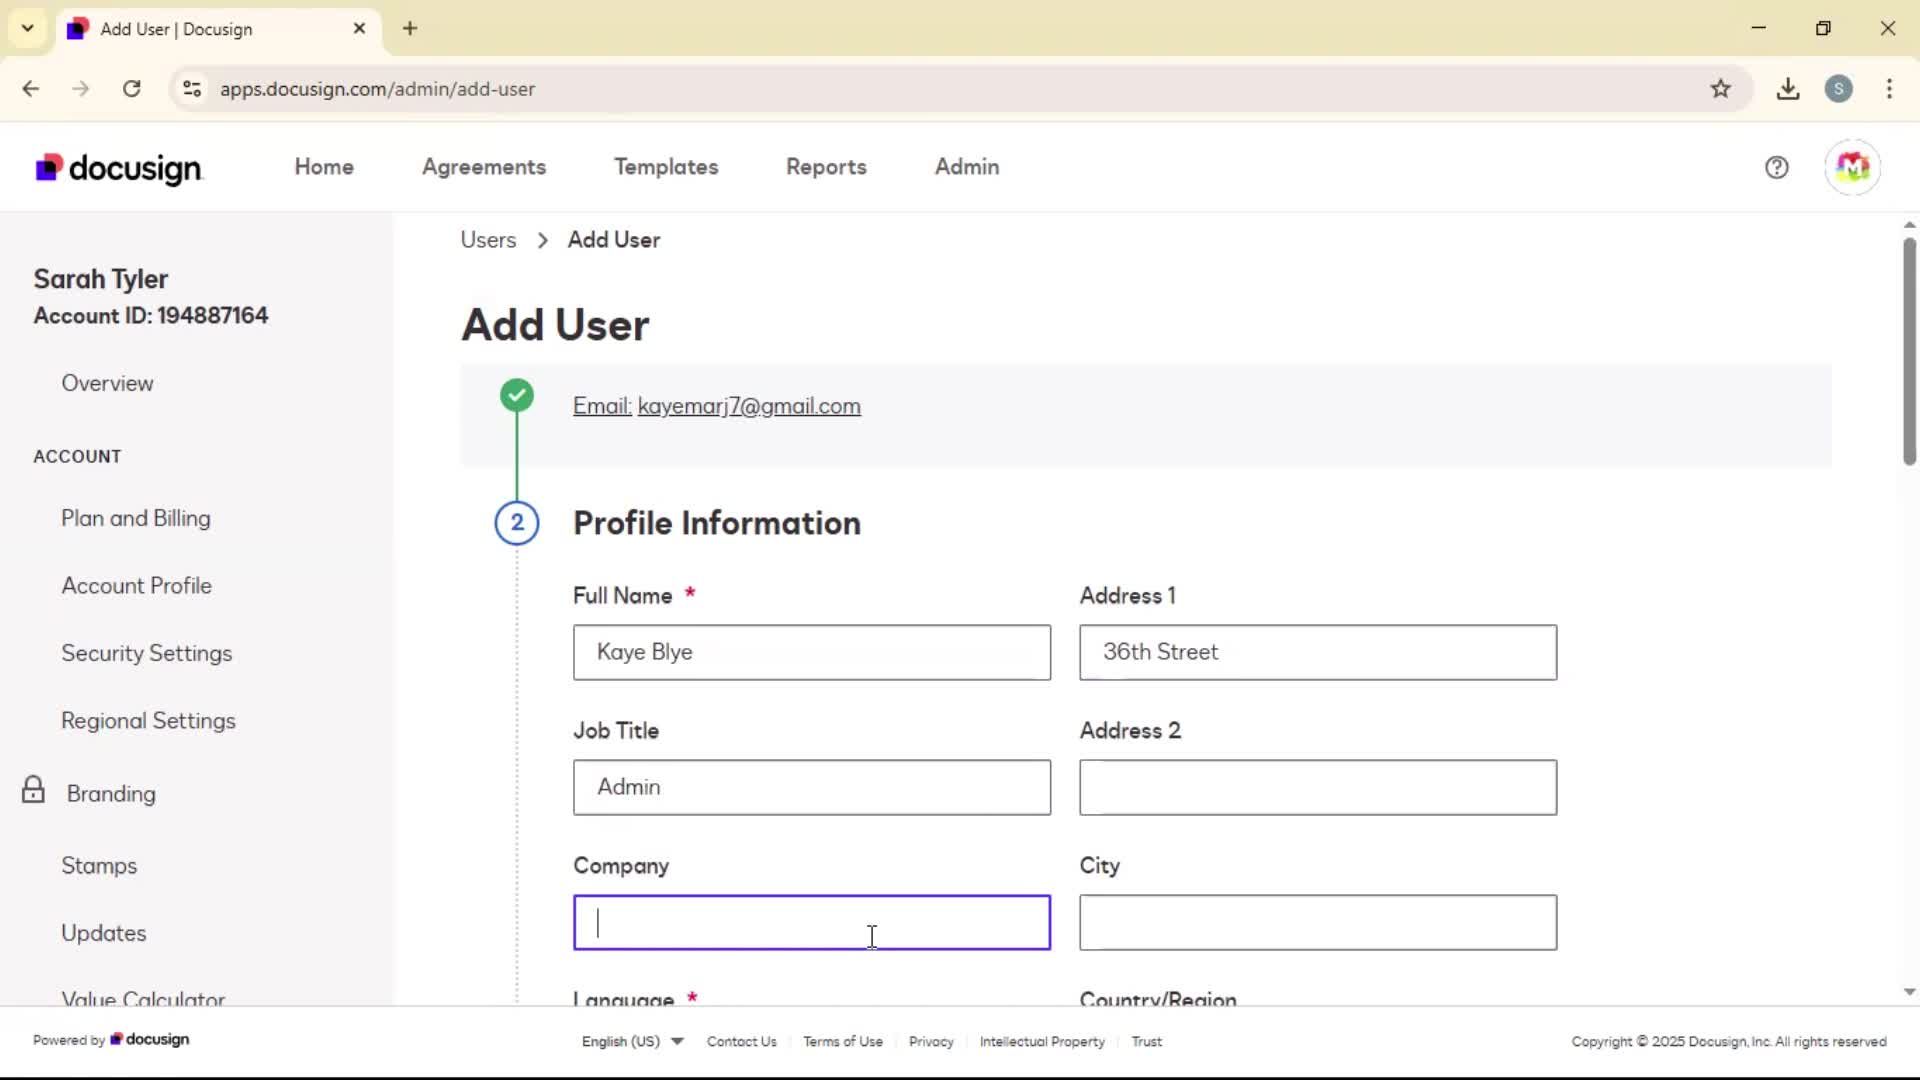Close the Add User browser tab
This screenshot has width=1920, height=1080.
[x=359, y=29]
